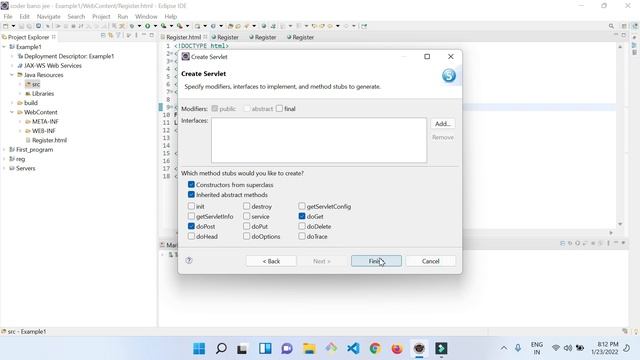Uncheck the doPost method stub
The image size is (640, 360).
tap(191, 226)
